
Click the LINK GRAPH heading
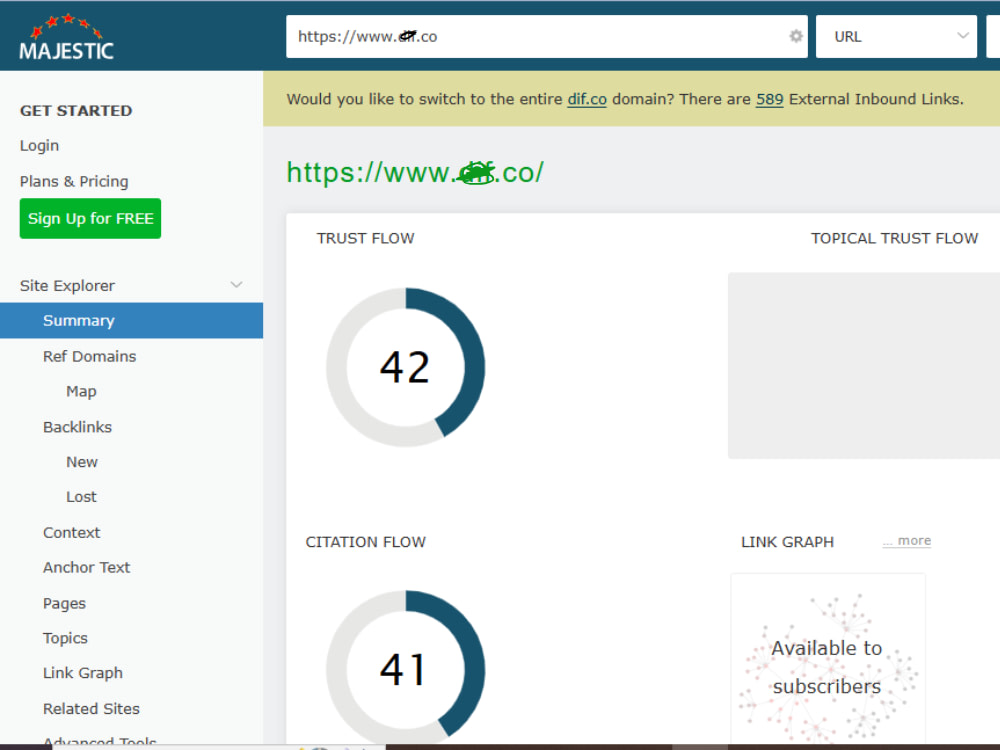(788, 542)
